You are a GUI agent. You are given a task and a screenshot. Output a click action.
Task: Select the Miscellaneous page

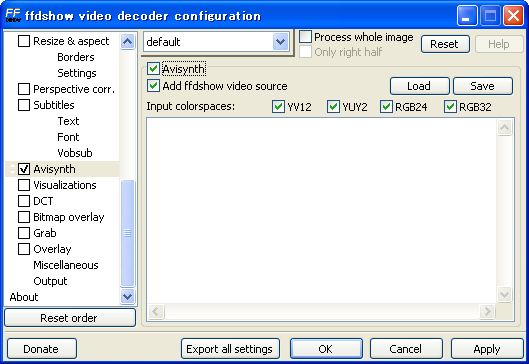tap(66, 265)
